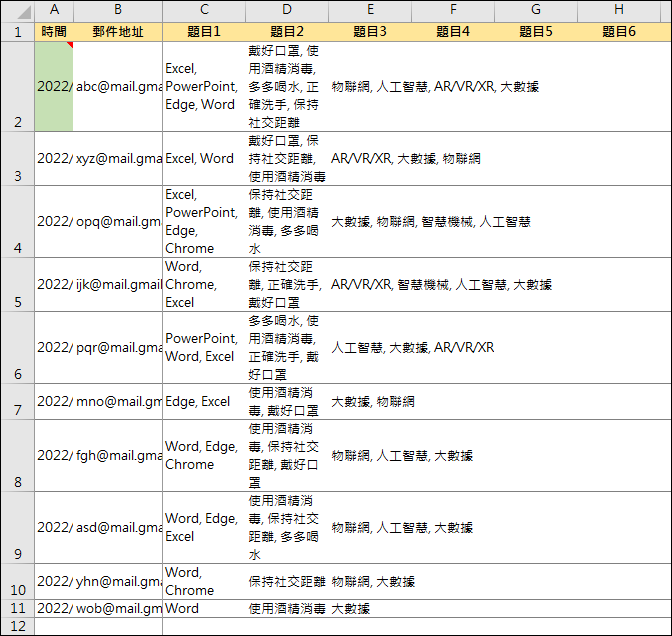The image size is (672, 636).
Task: Select column C header
Action: click(204, 11)
